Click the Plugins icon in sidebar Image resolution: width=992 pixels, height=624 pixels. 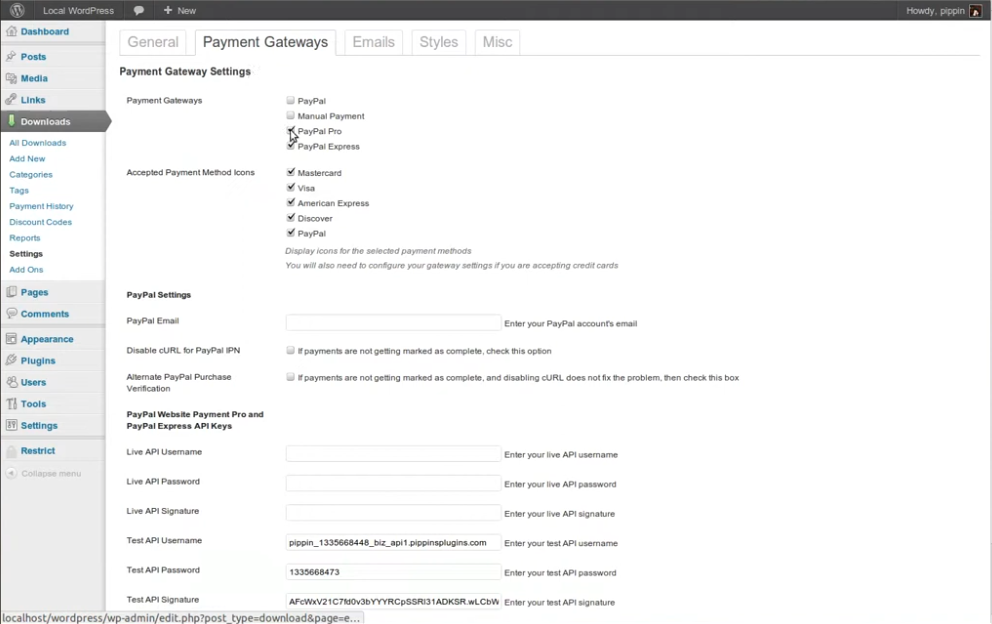click(12, 361)
